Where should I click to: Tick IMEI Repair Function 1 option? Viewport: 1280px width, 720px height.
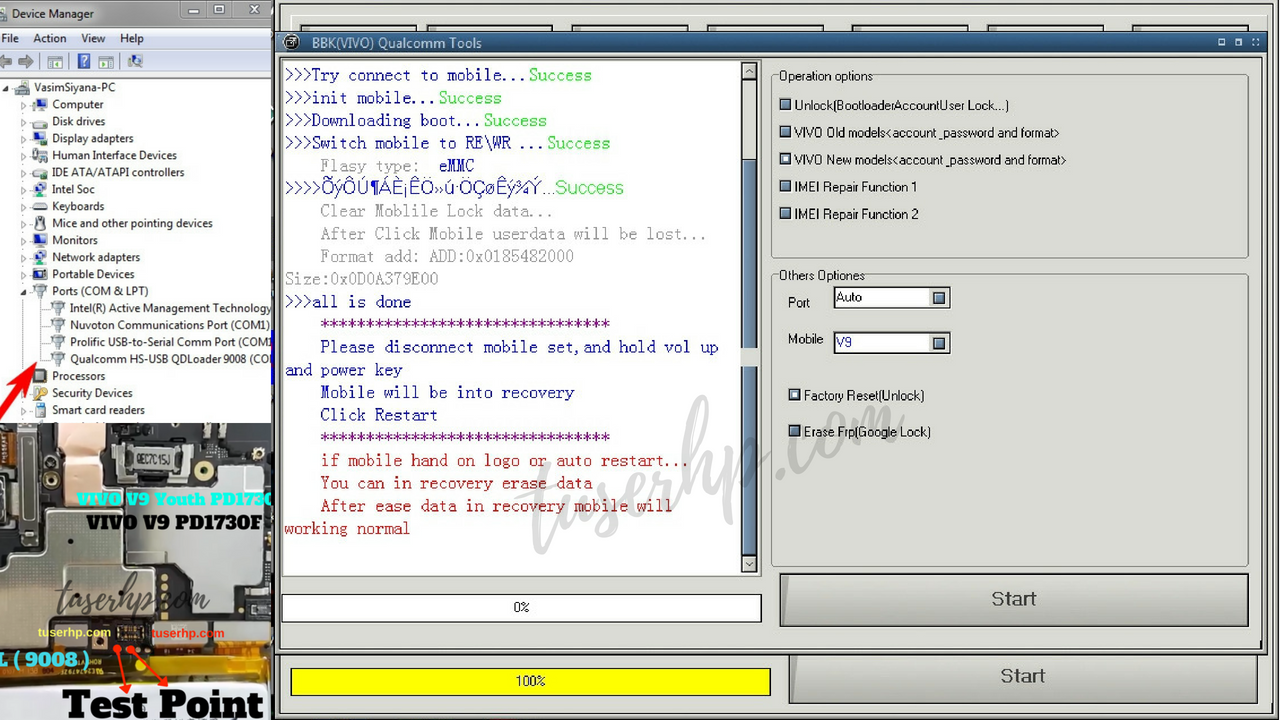point(785,186)
